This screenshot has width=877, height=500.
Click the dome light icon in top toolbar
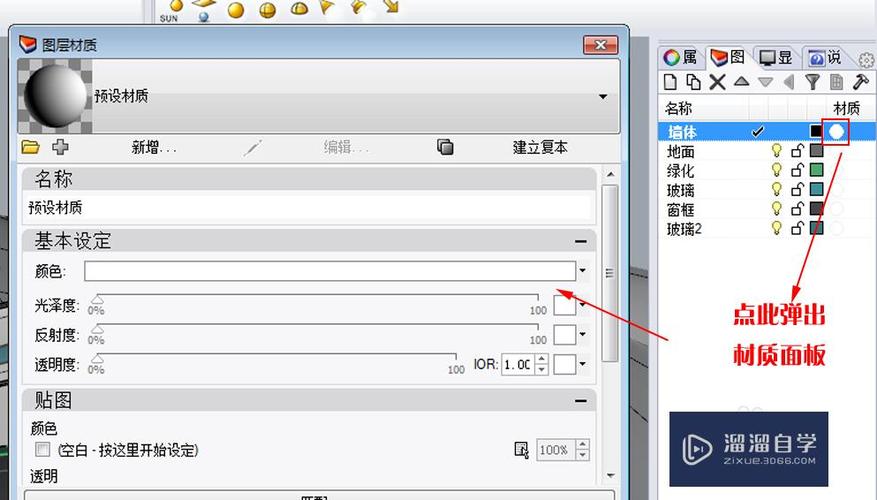tap(299, 9)
